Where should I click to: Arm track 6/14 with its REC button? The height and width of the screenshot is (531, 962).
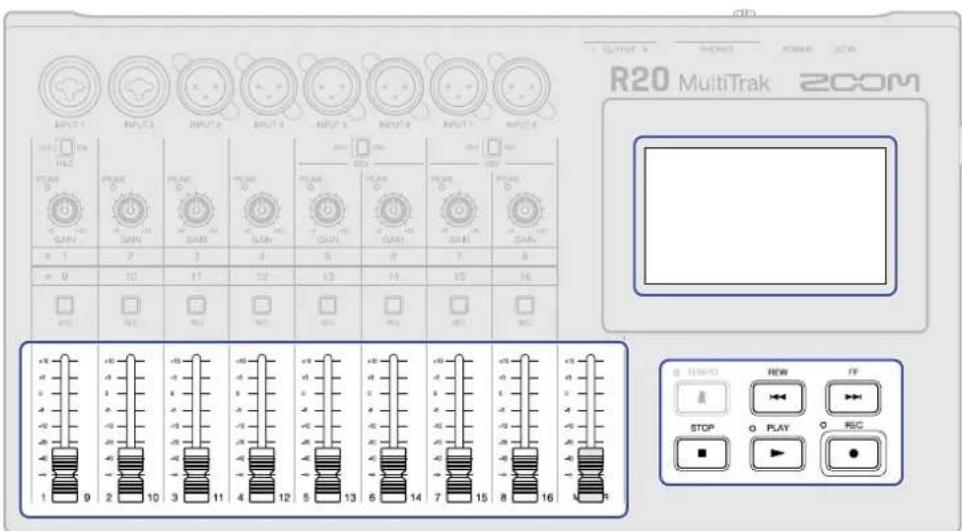(393, 305)
